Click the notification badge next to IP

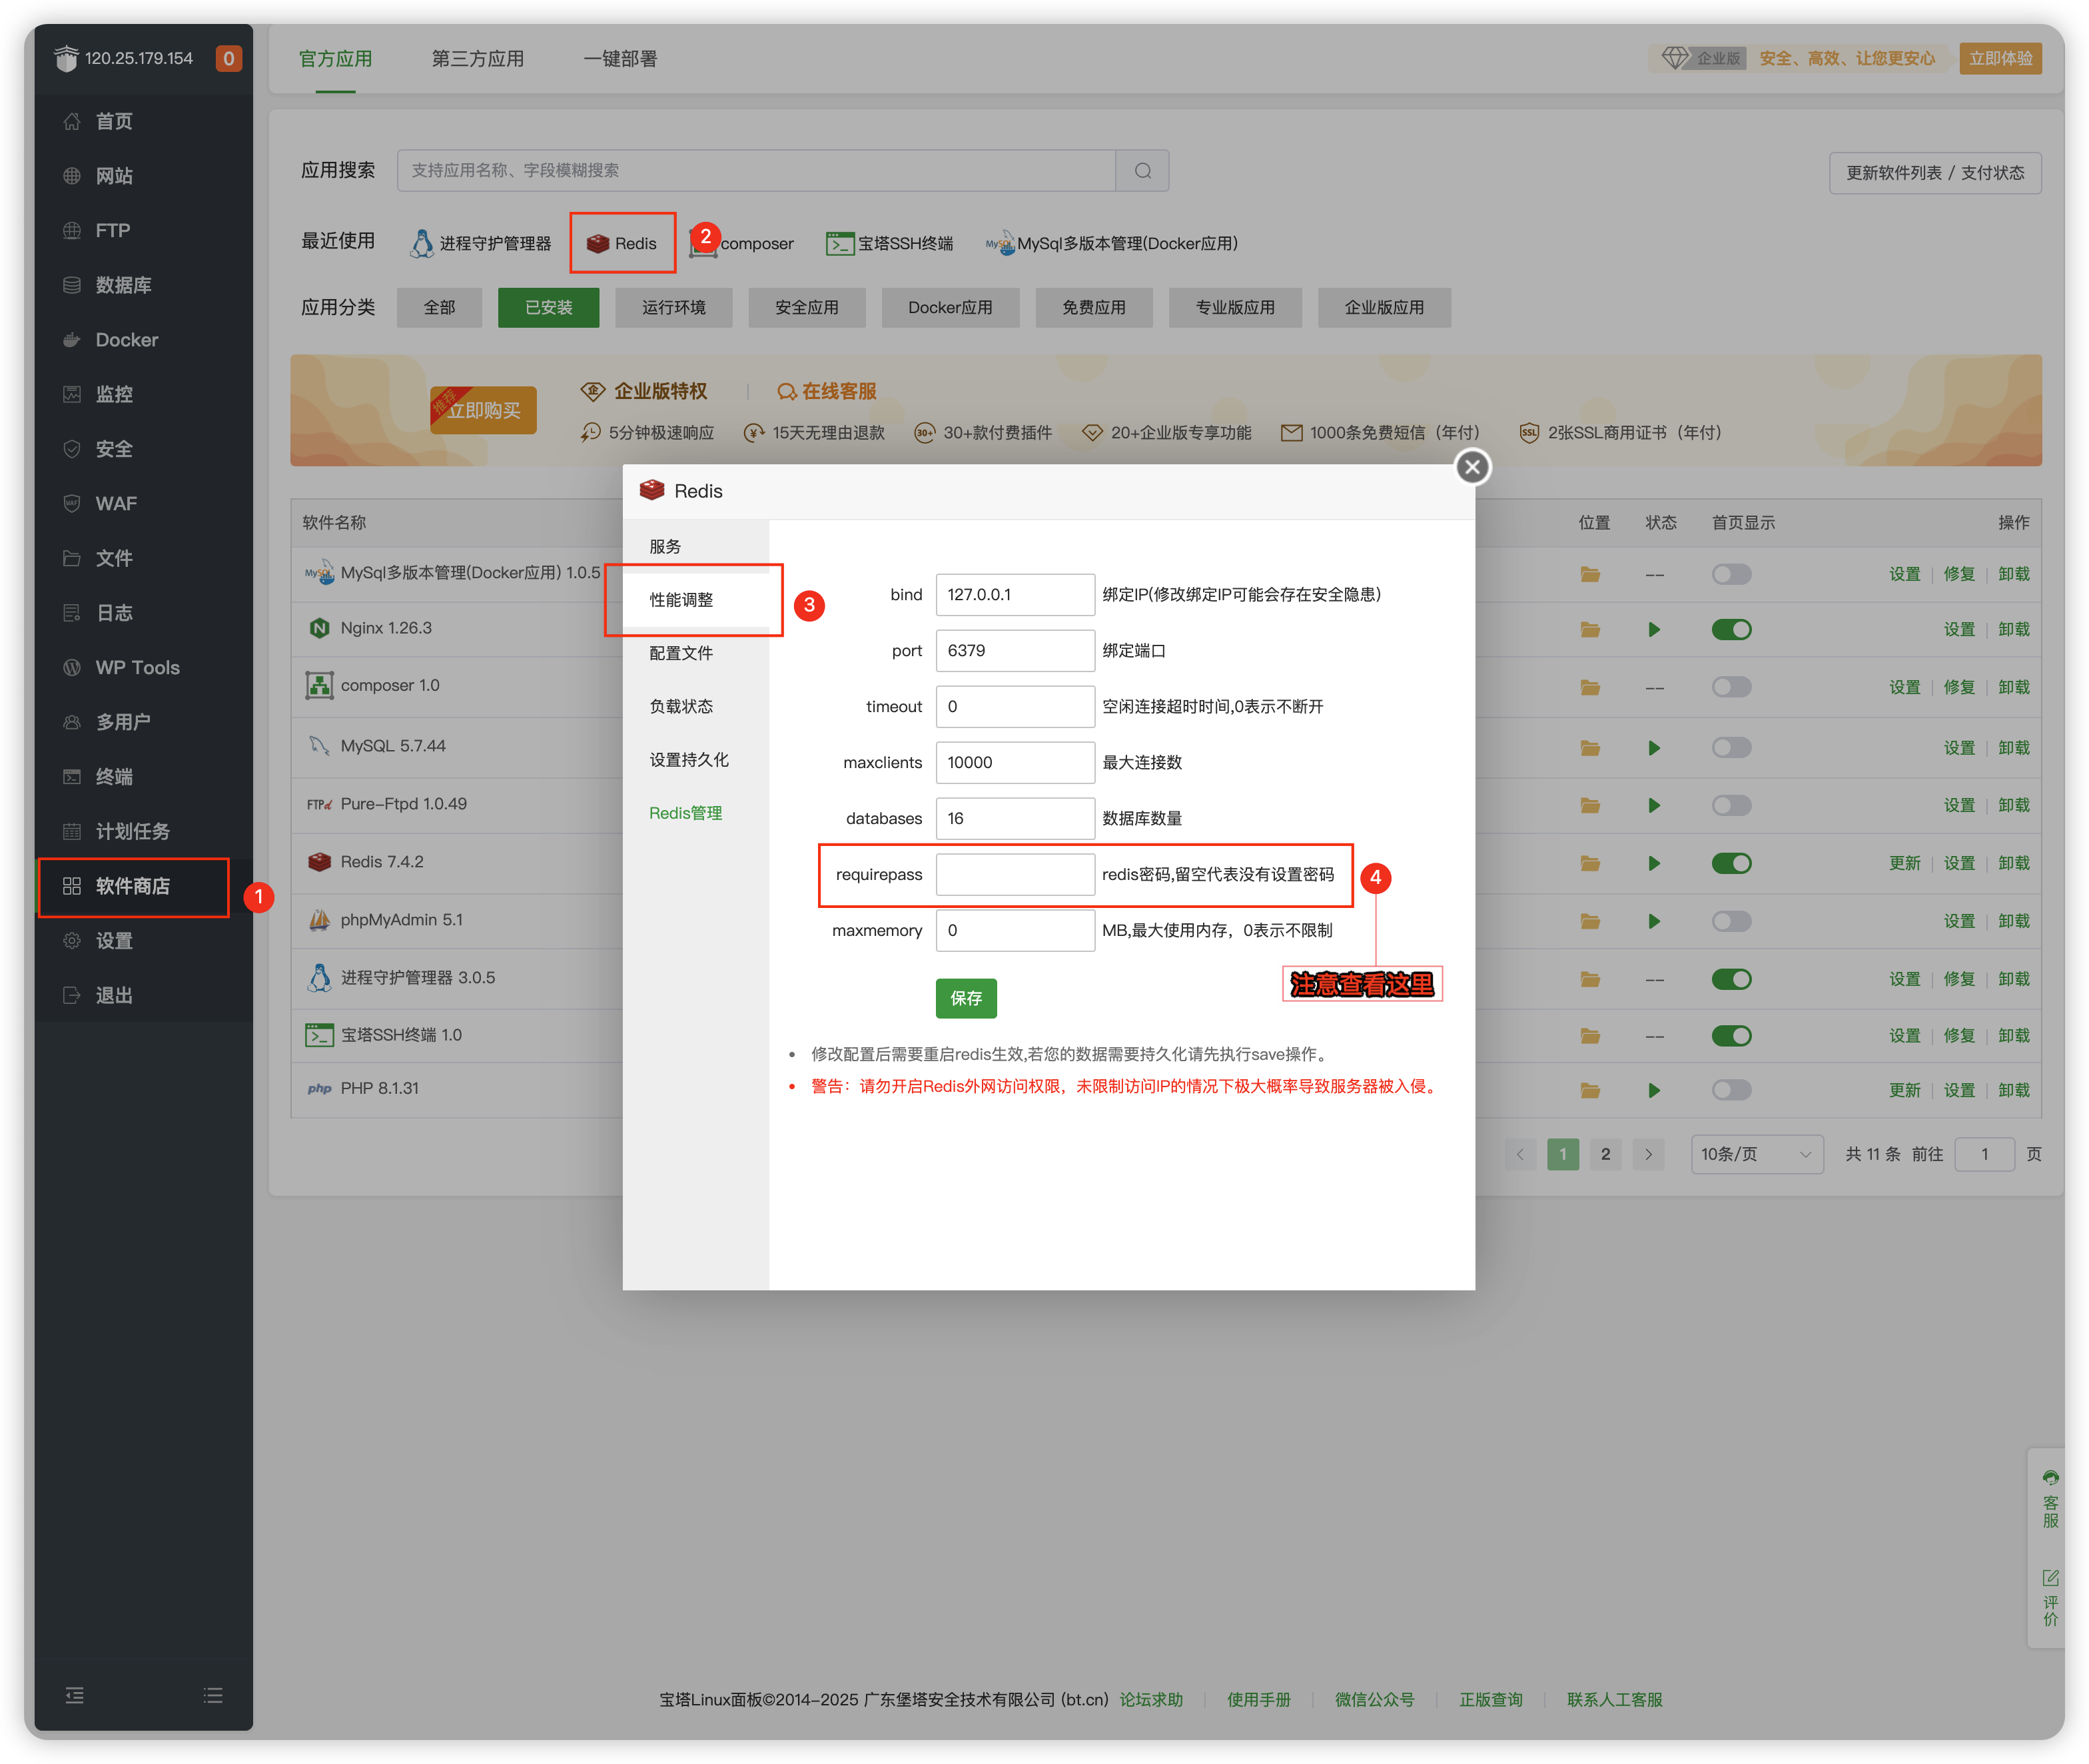tap(228, 59)
